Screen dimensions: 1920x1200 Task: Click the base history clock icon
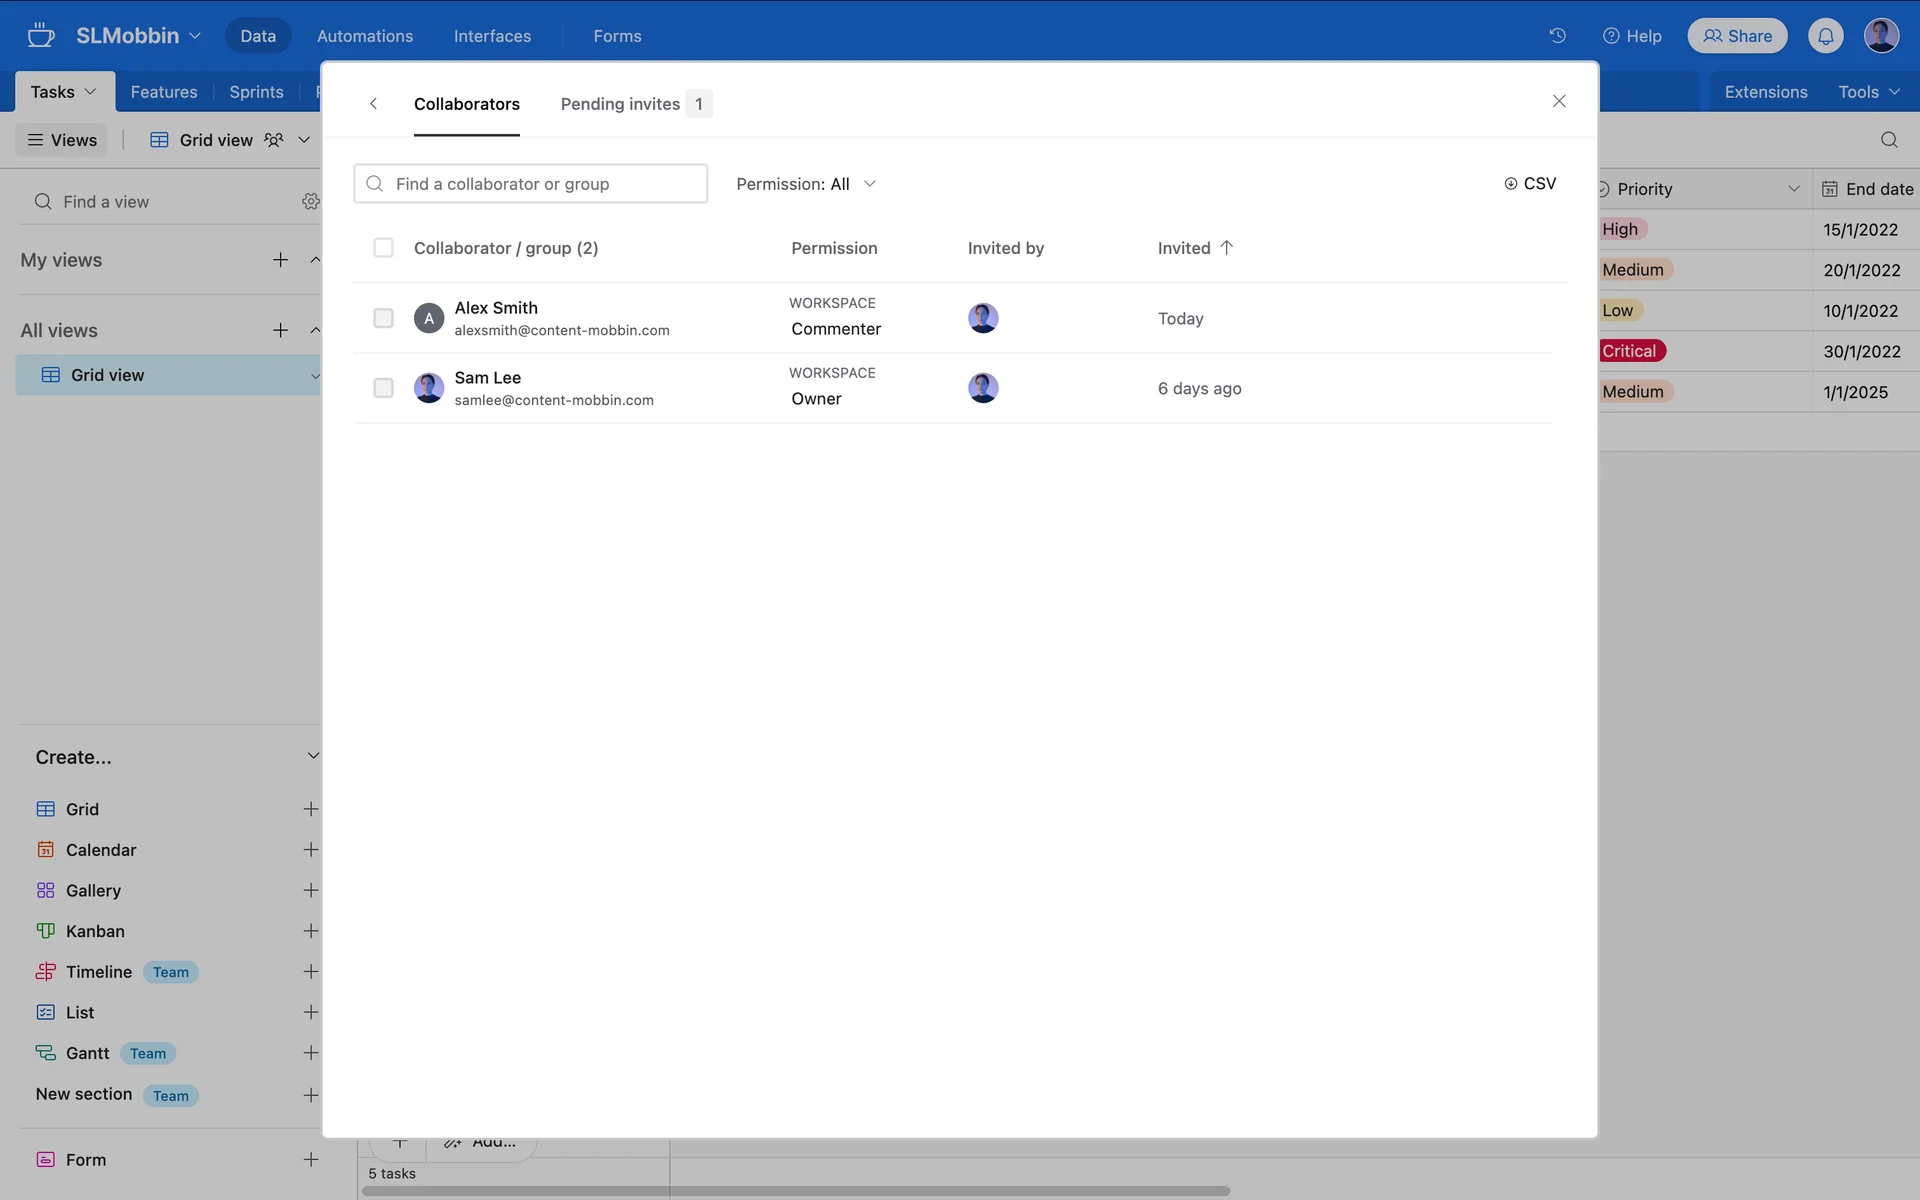coord(1557,36)
